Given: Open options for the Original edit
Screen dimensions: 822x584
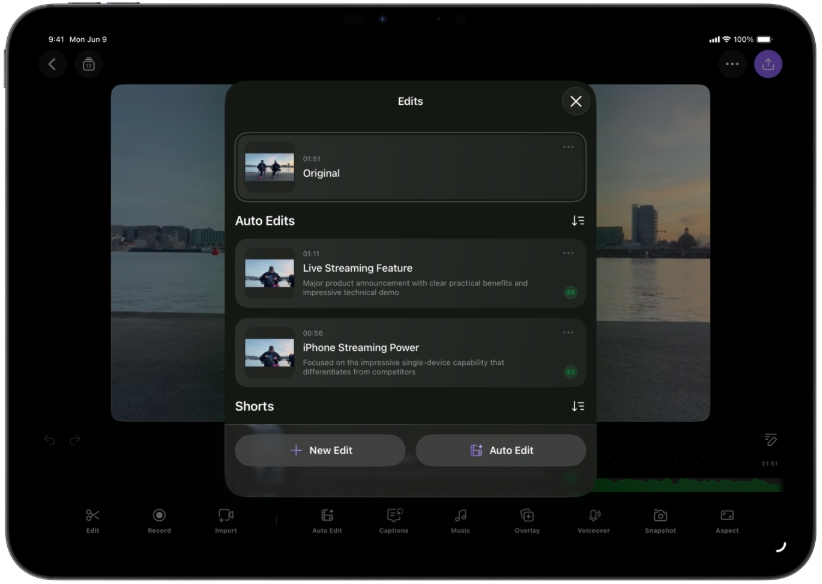Looking at the screenshot, I should pos(568,147).
